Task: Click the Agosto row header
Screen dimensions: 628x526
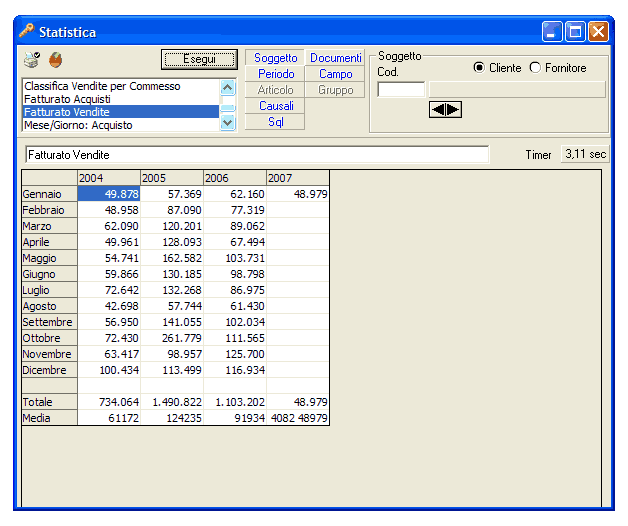Action: tap(49, 306)
